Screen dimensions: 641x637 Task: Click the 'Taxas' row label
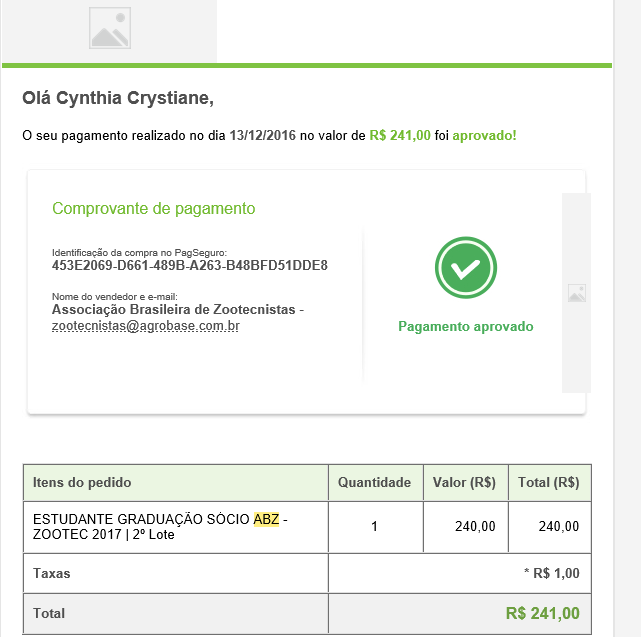(x=52, y=574)
